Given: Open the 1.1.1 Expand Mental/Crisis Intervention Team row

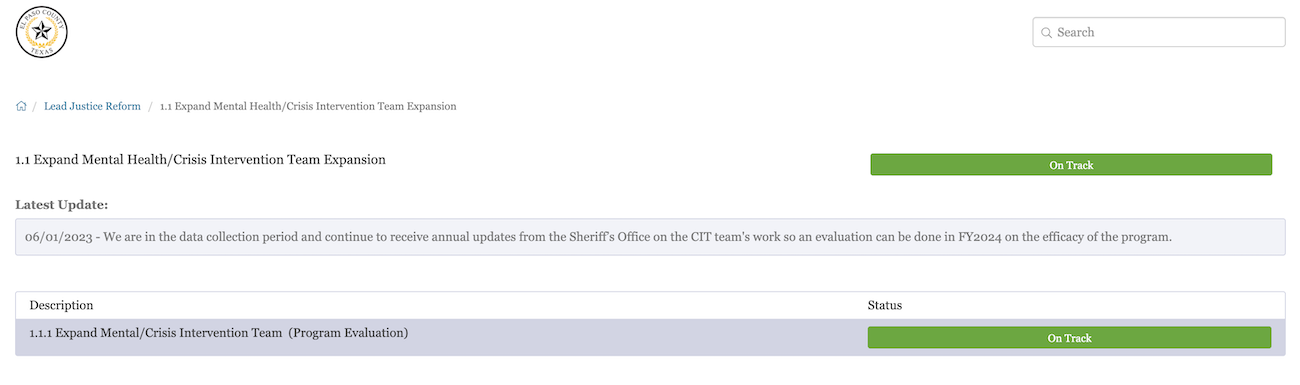Looking at the screenshot, I should (651, 337).
